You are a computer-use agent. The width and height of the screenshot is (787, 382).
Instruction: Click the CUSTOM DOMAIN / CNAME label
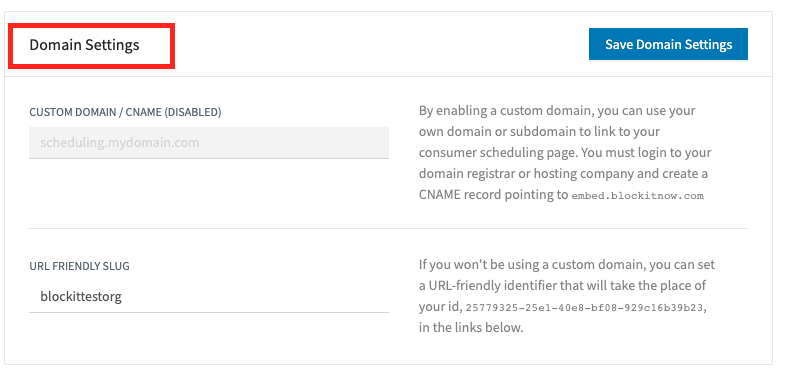(125, 112)
